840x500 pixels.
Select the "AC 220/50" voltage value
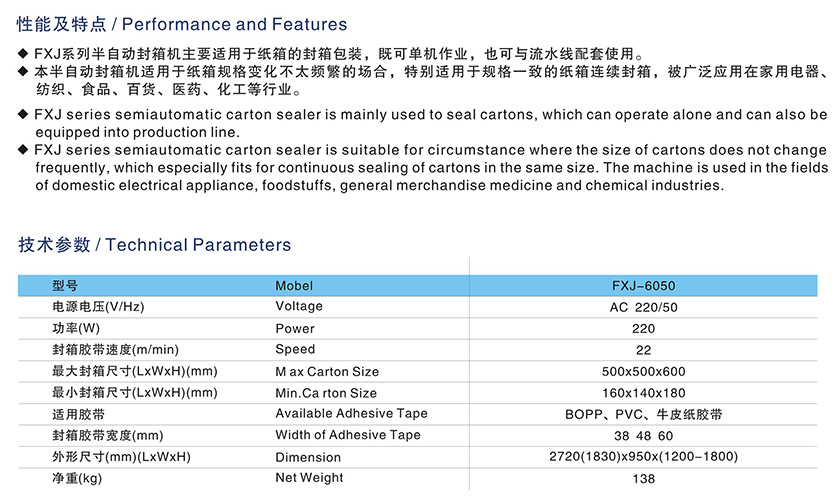pos(643,308)
